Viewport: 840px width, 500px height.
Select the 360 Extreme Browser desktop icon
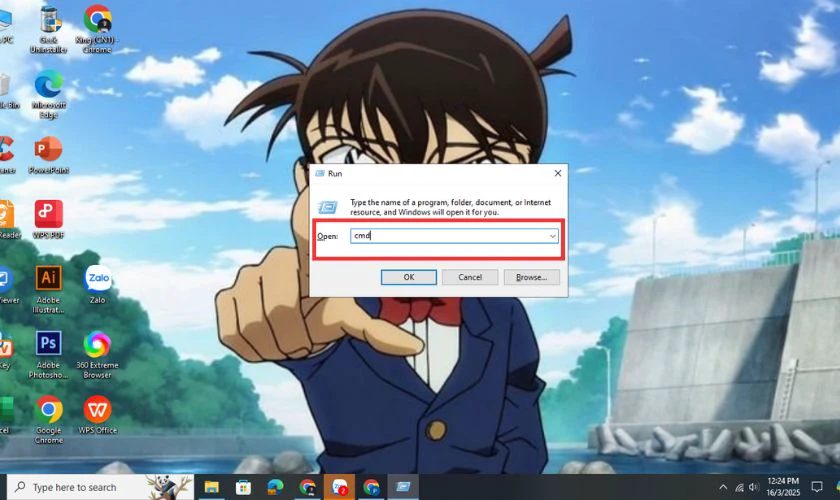coord(98,355)
